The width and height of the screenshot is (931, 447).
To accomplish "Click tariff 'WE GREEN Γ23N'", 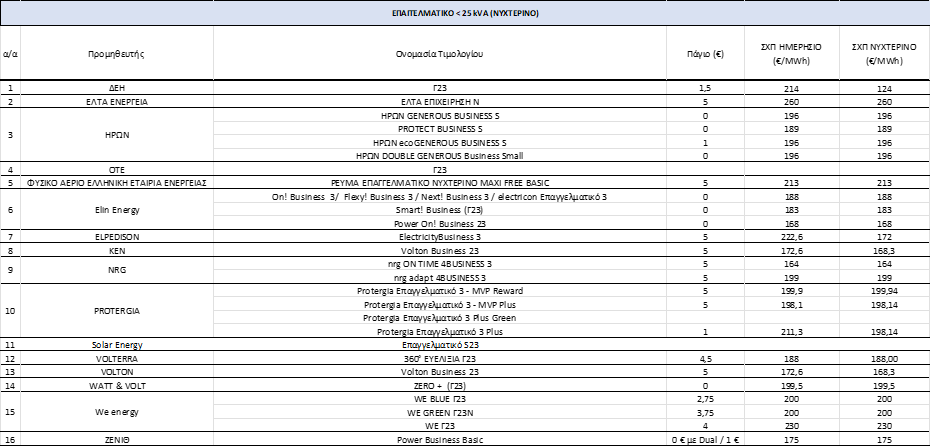I will tap(439, 412).
